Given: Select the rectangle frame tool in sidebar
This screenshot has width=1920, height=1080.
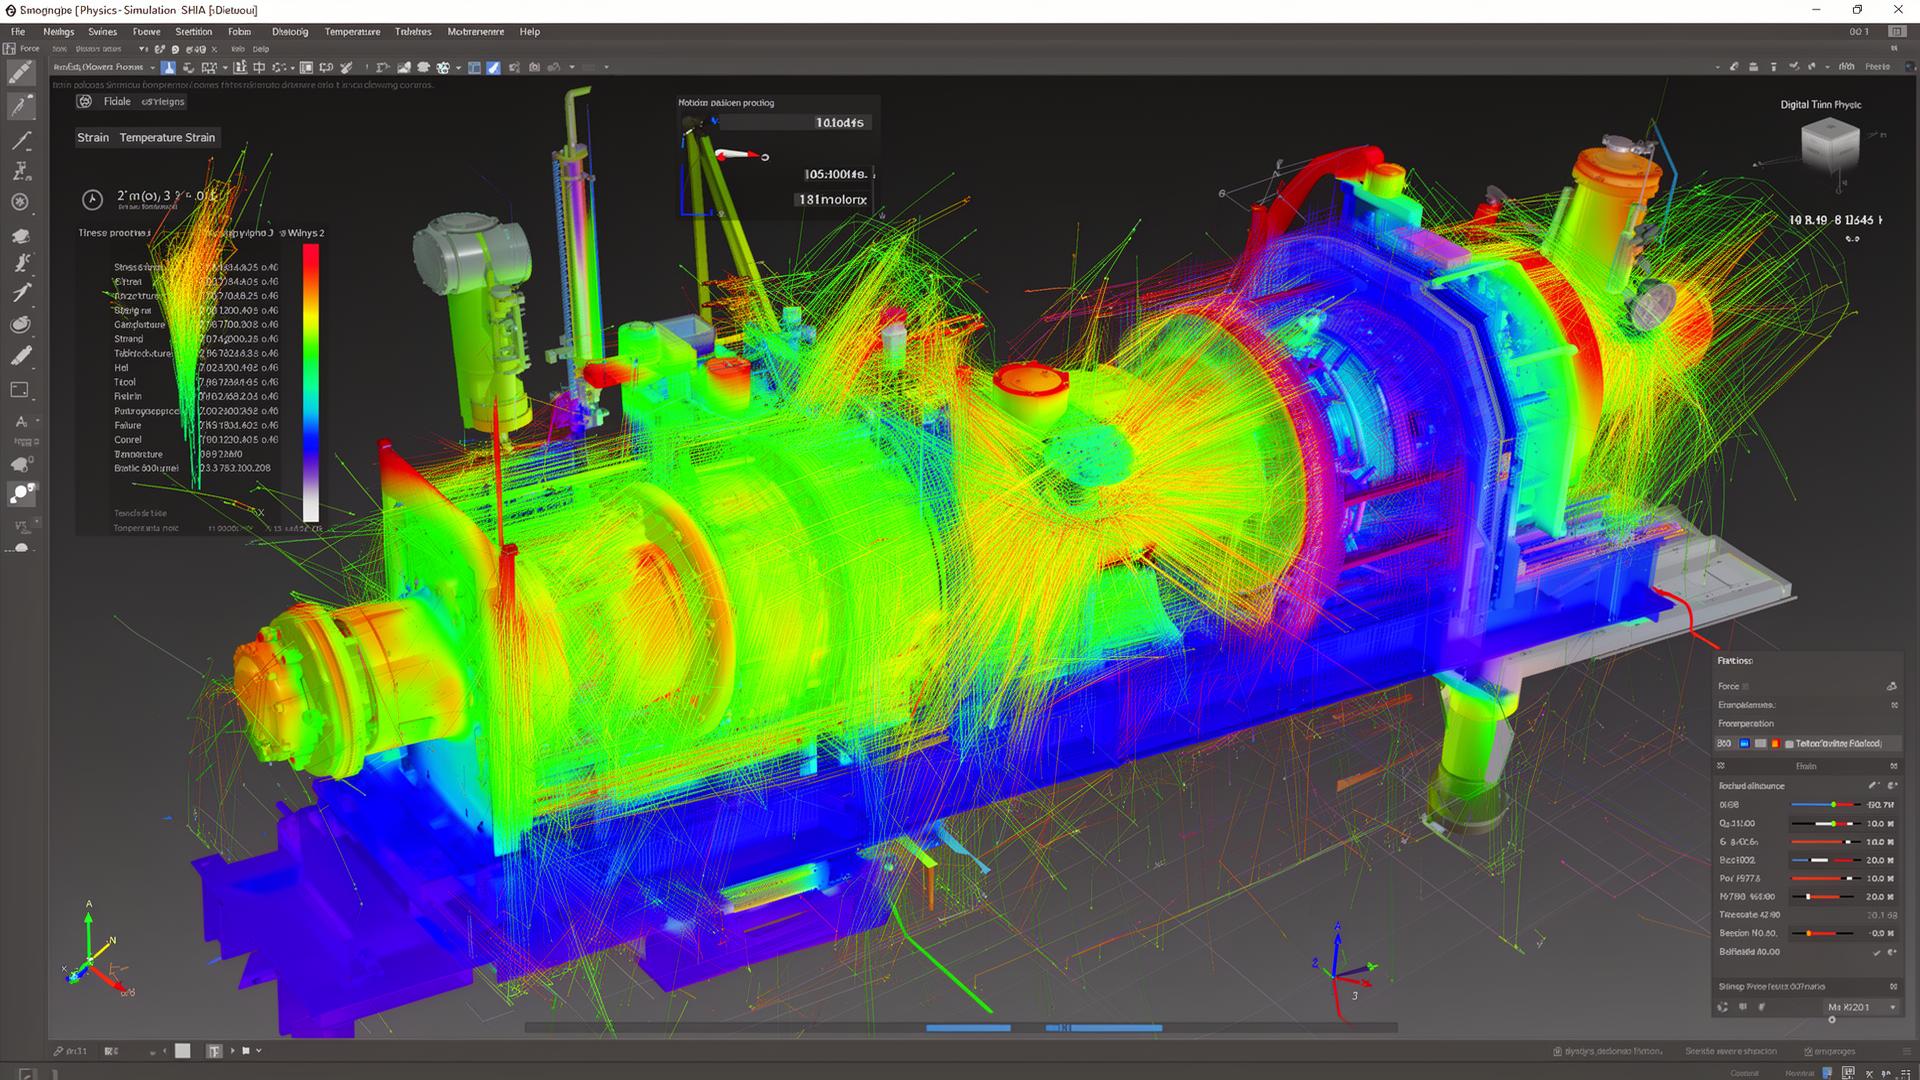Looking at the screenshot, I should [x=20, y=390].
